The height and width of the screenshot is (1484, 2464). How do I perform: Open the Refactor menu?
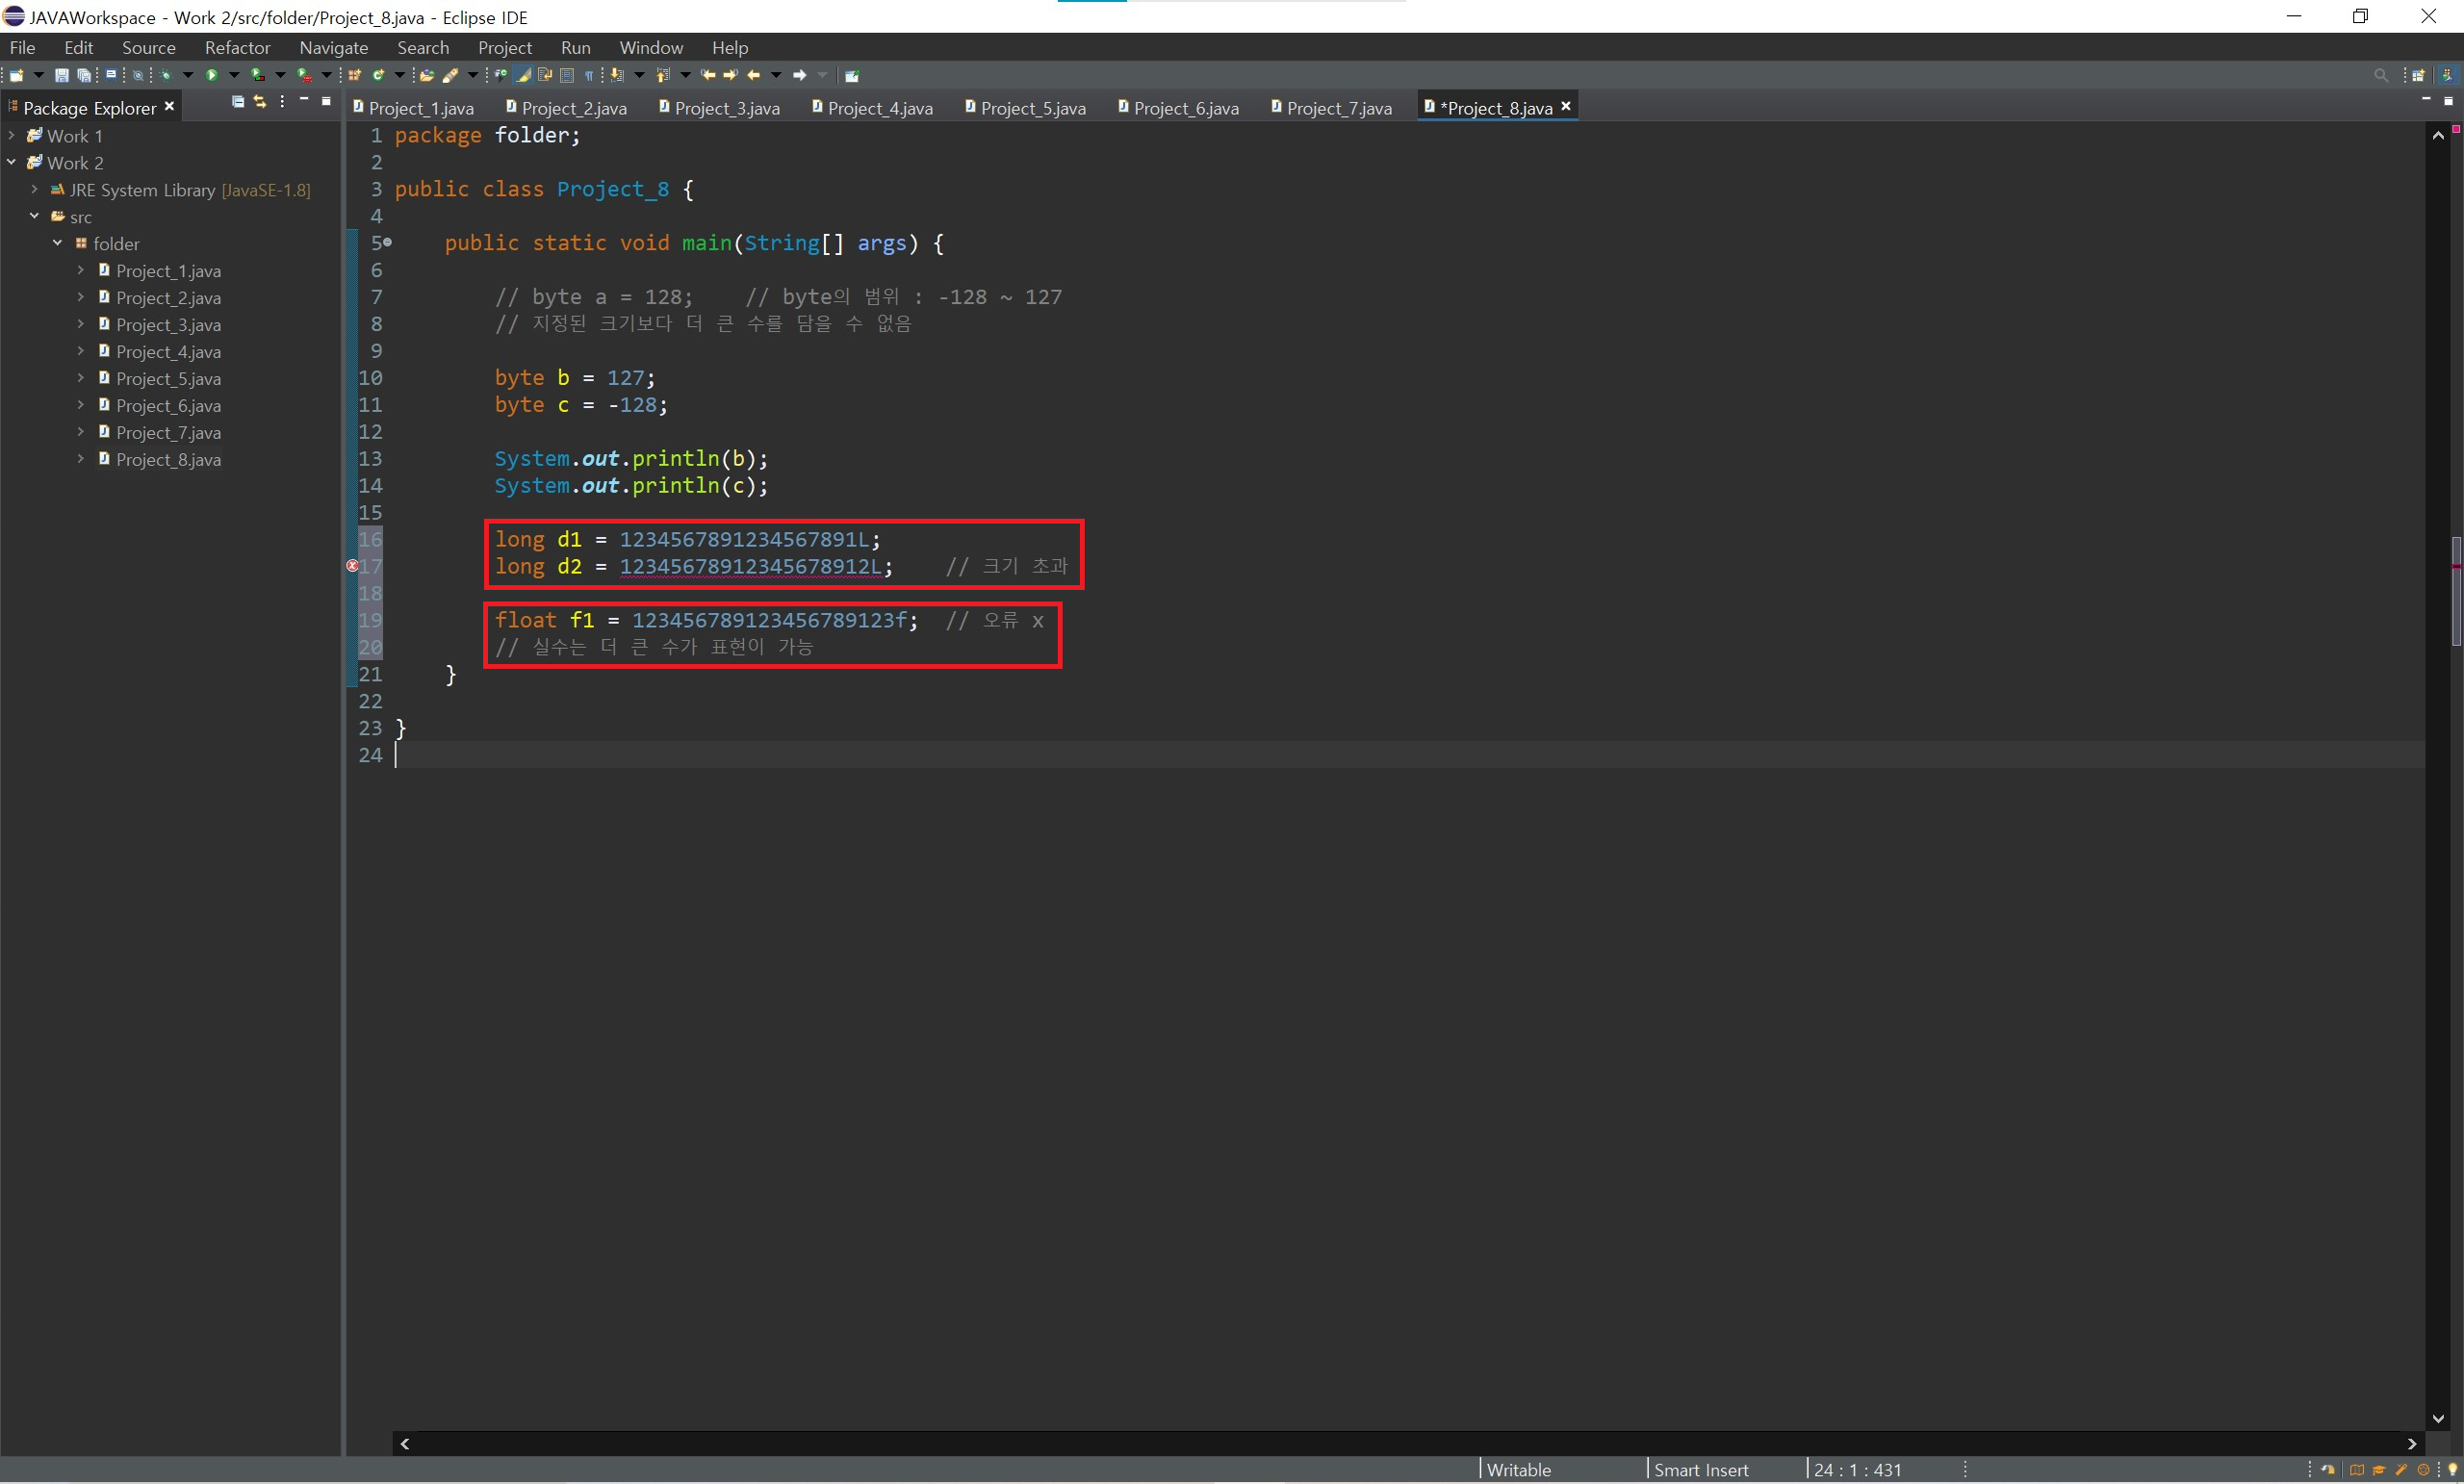tap(237, 47)
